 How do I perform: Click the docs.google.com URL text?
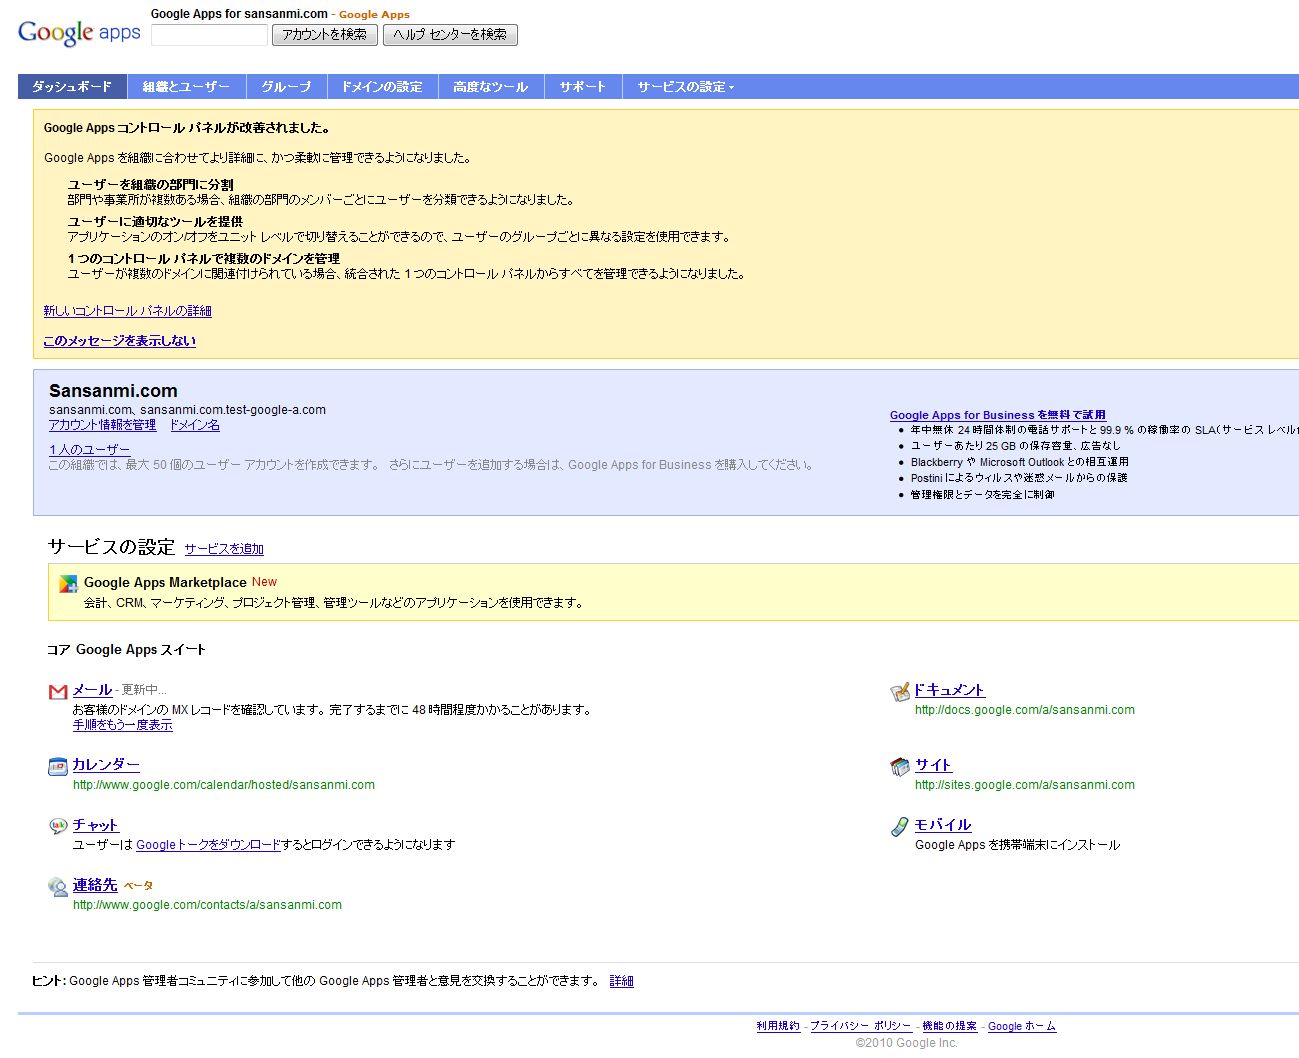1025,710
